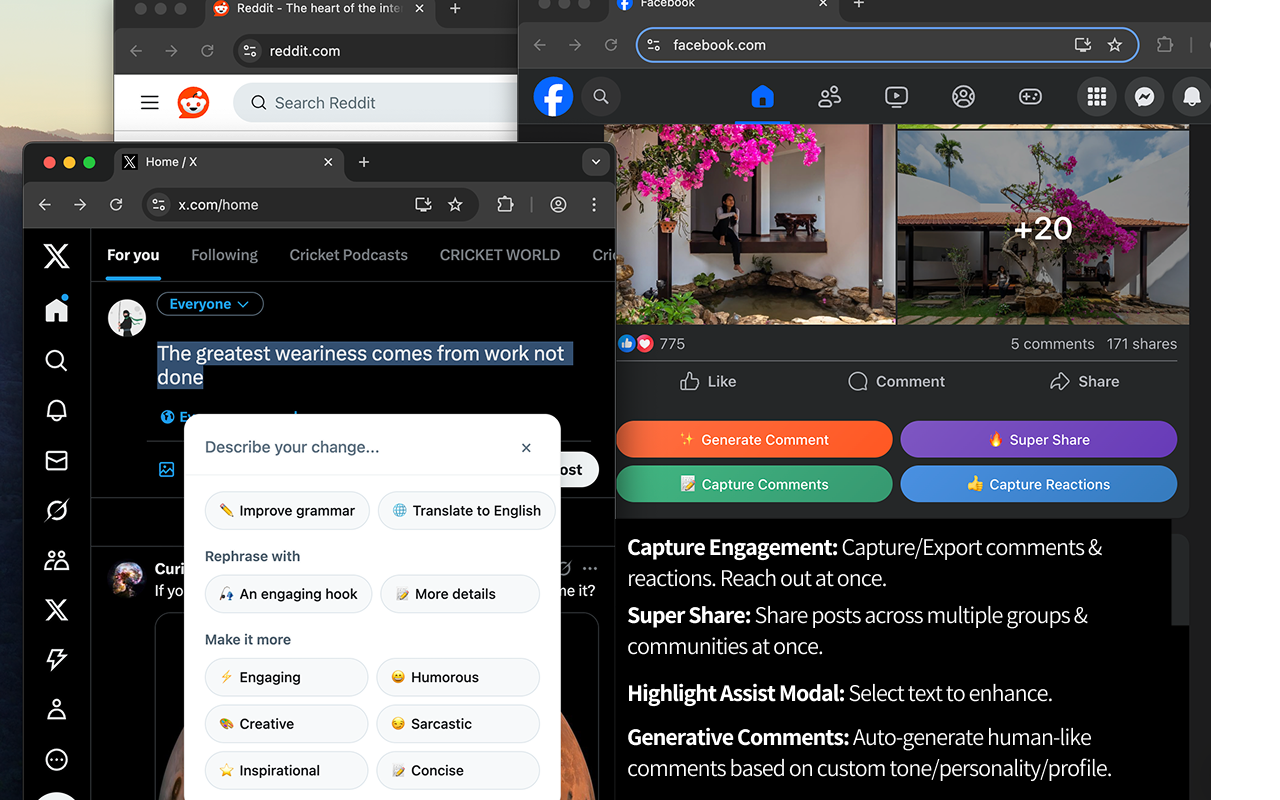This screenshot has height=800, width=1280.
Task: Open Facebook Friends icon
Action: tap(829, 97)
